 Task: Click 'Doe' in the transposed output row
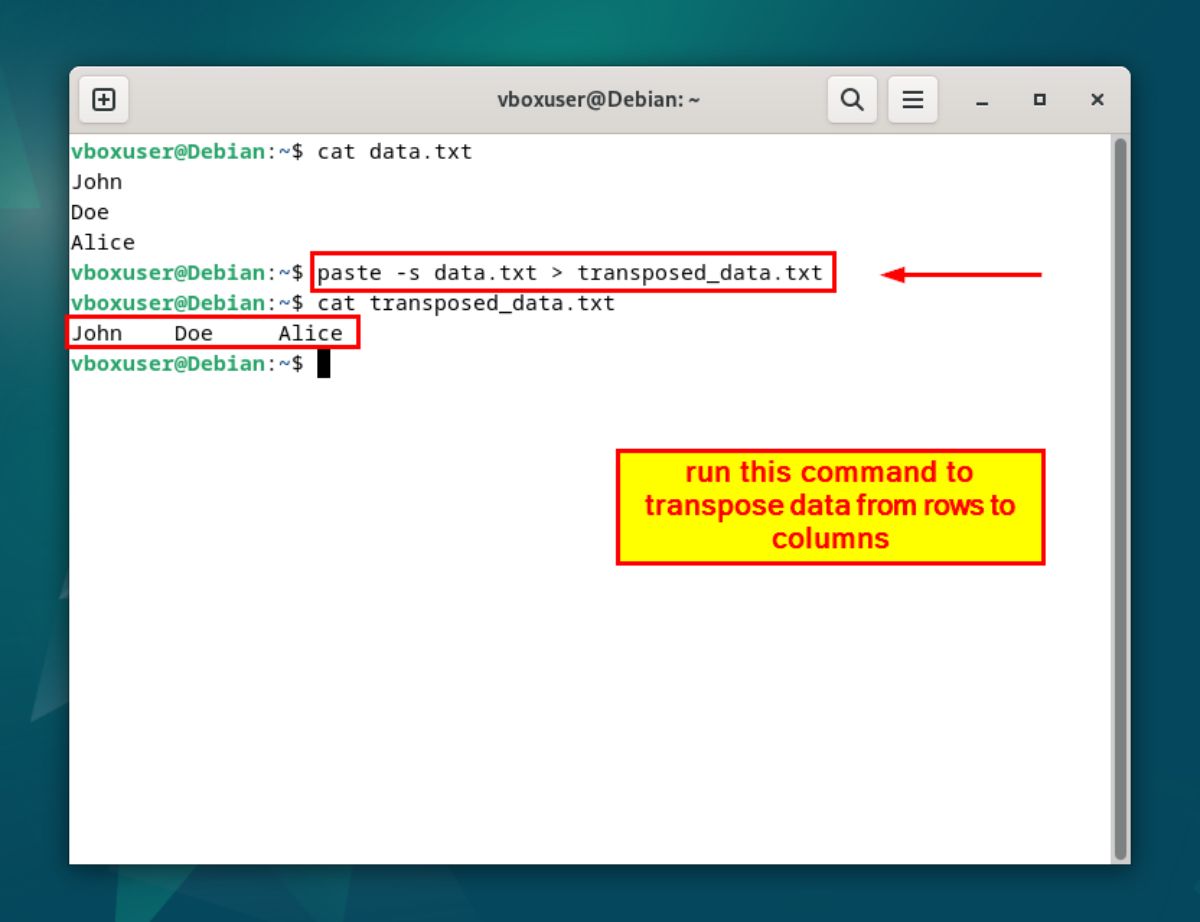pyautogui.click(x=193, y=334)
